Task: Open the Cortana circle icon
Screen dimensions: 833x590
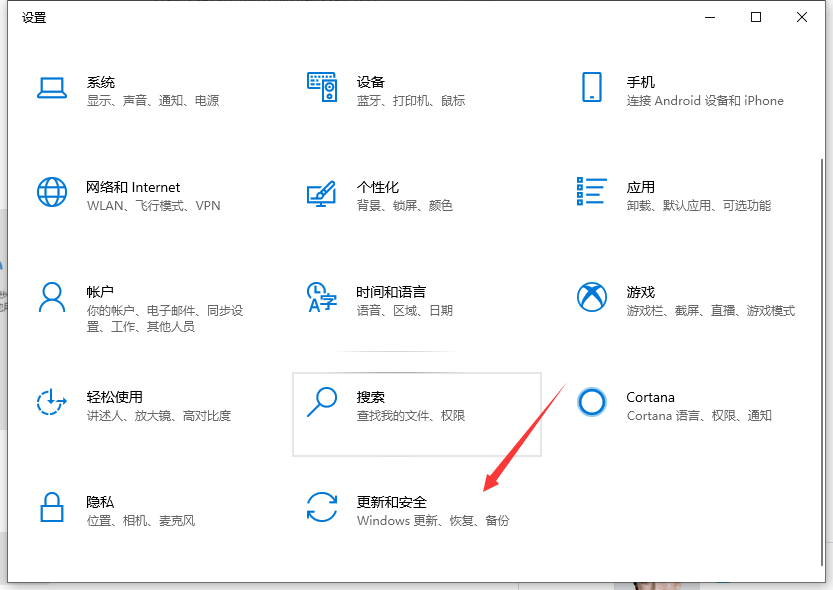Action: (x=592, y=402)
